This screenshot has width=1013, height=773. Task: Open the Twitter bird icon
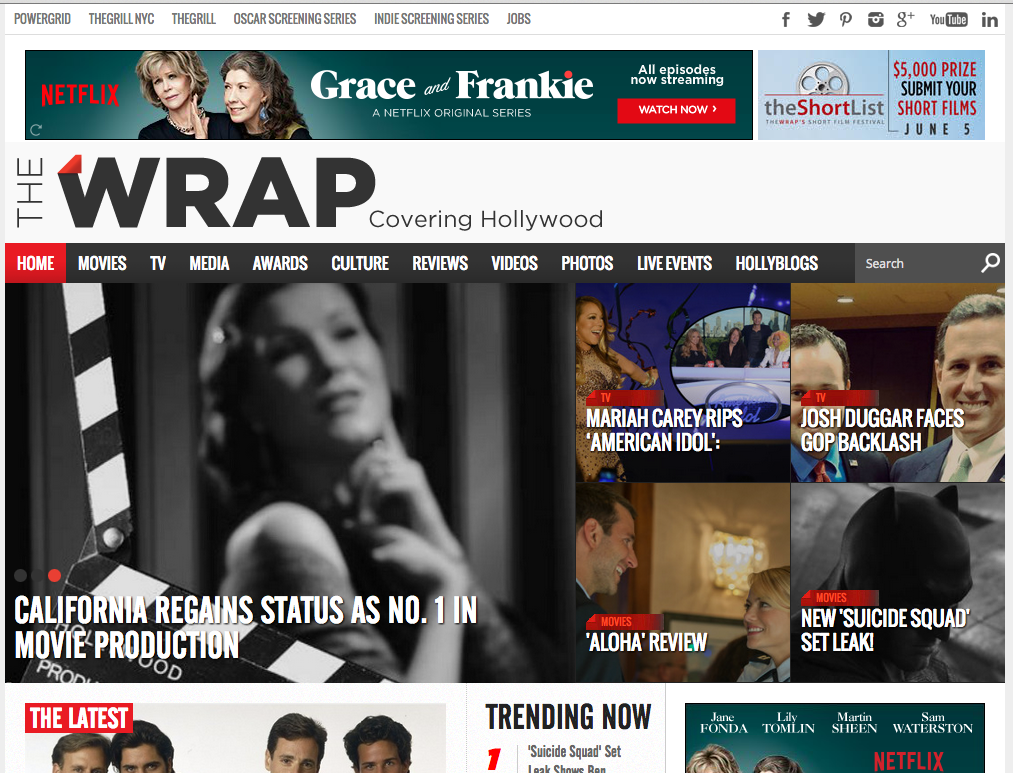click(x=816, y=19)
